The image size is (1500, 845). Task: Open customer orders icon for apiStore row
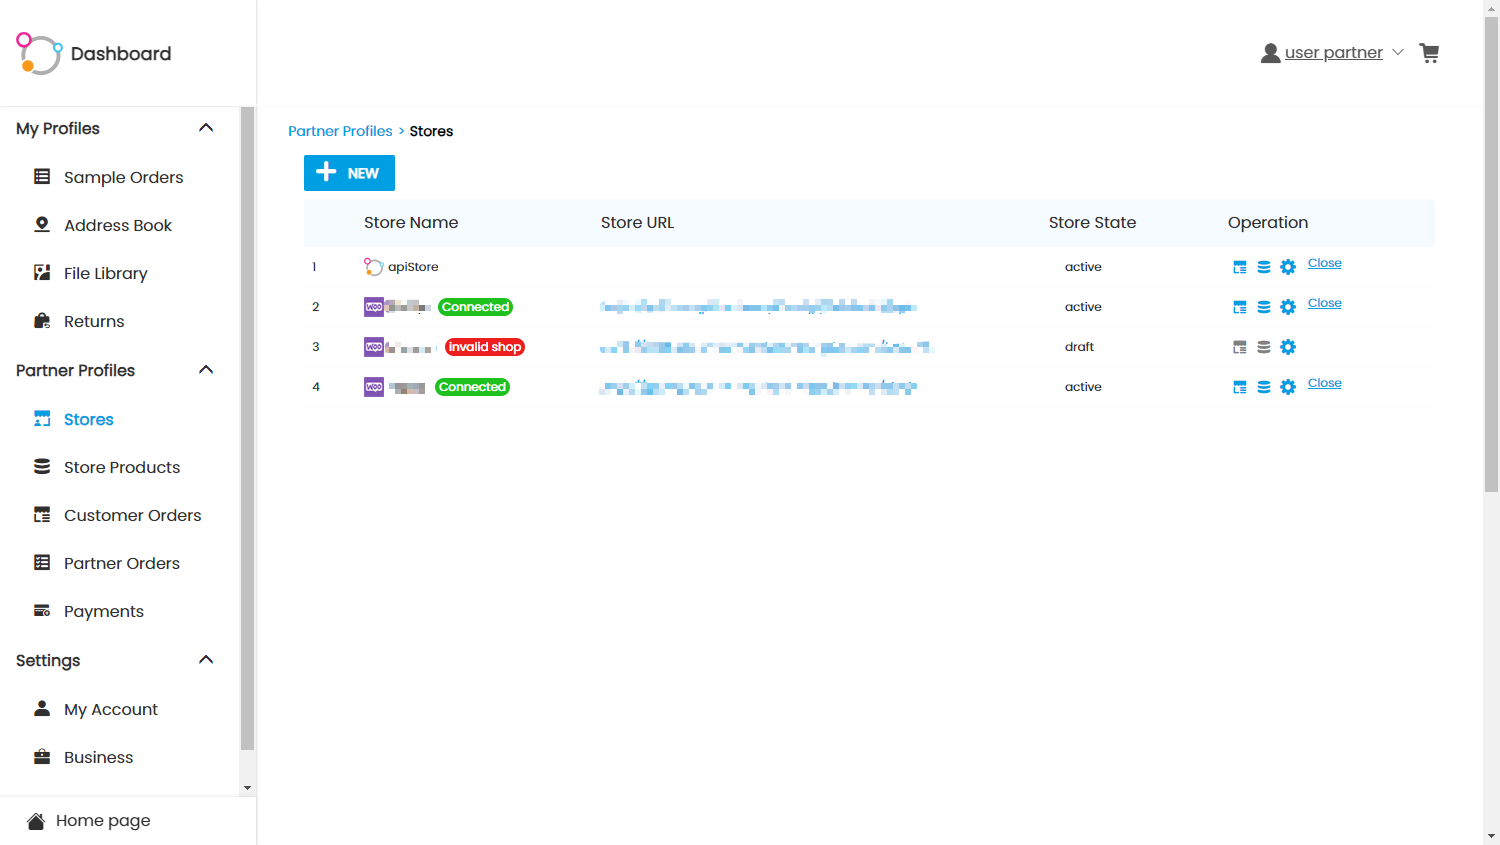point(1240,267)
